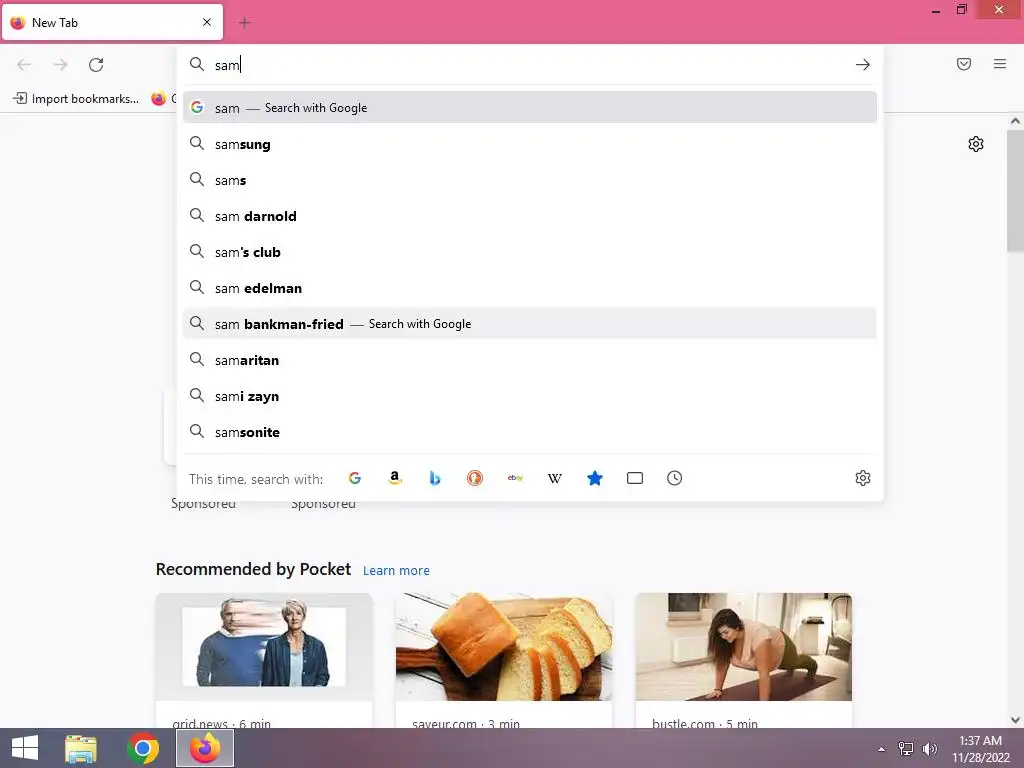Reload the page with the refresh icon
This screenshot has width=1024, height=768.
96,65
